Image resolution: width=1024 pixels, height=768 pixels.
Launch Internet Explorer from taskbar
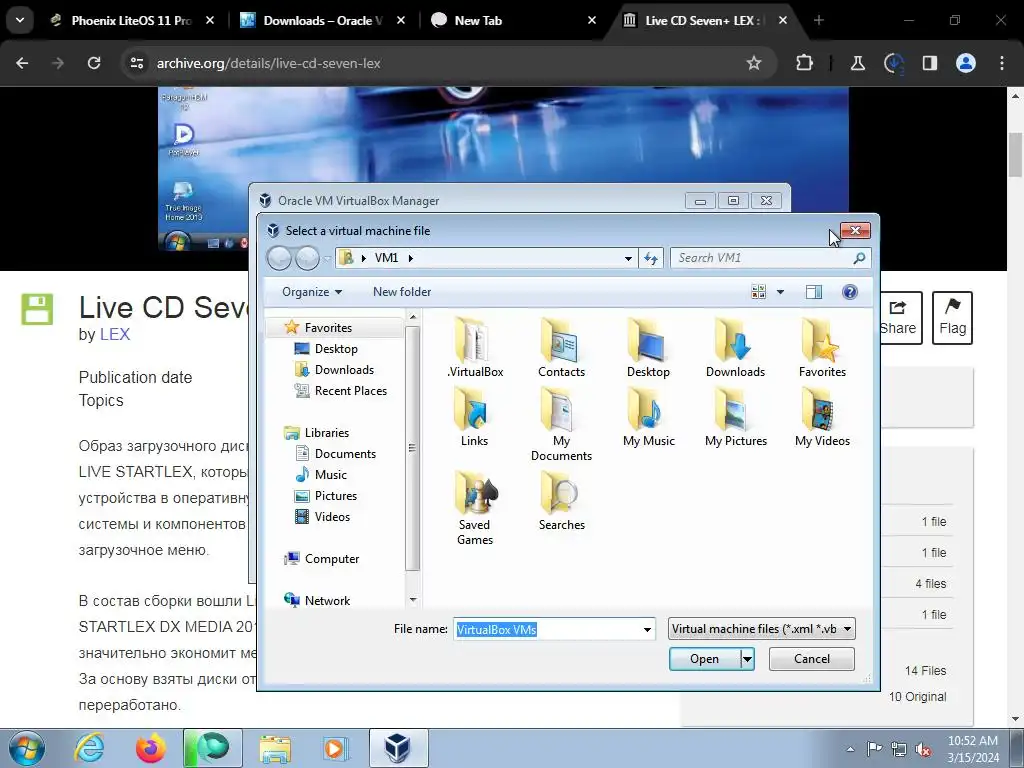tap(89, 748)
